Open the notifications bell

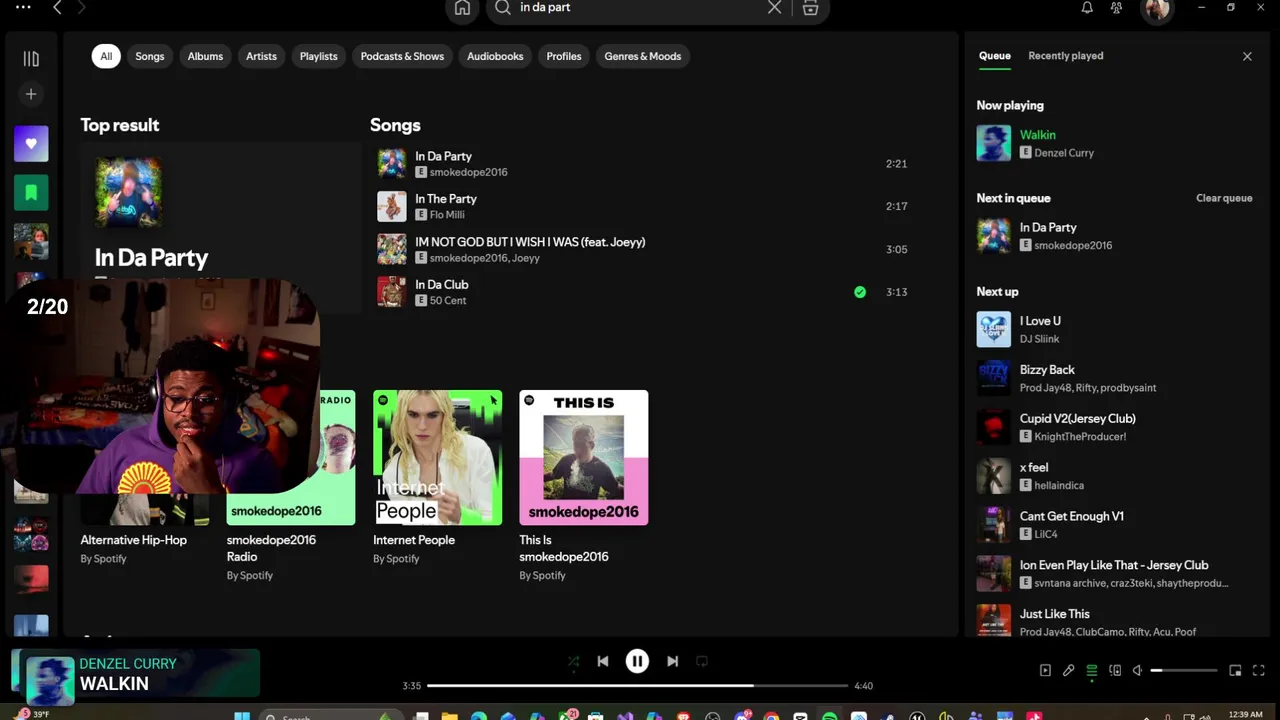(1087, 8)
